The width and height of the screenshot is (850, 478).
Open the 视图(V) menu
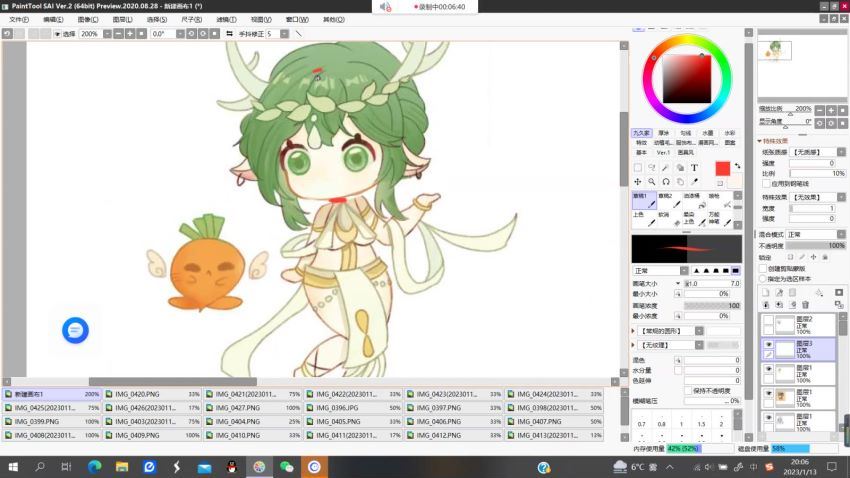tap(261, 20)
